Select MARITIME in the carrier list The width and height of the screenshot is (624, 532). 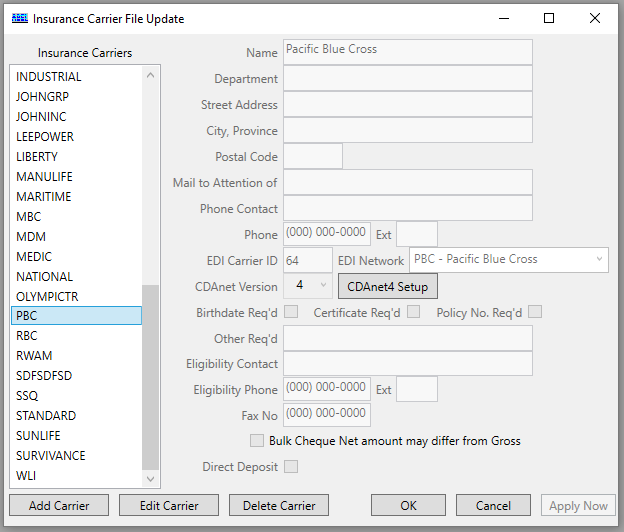76,196
